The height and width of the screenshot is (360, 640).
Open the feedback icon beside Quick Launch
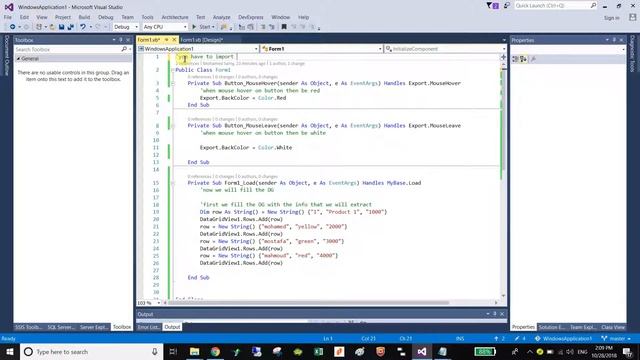click(x=507, y=6)
